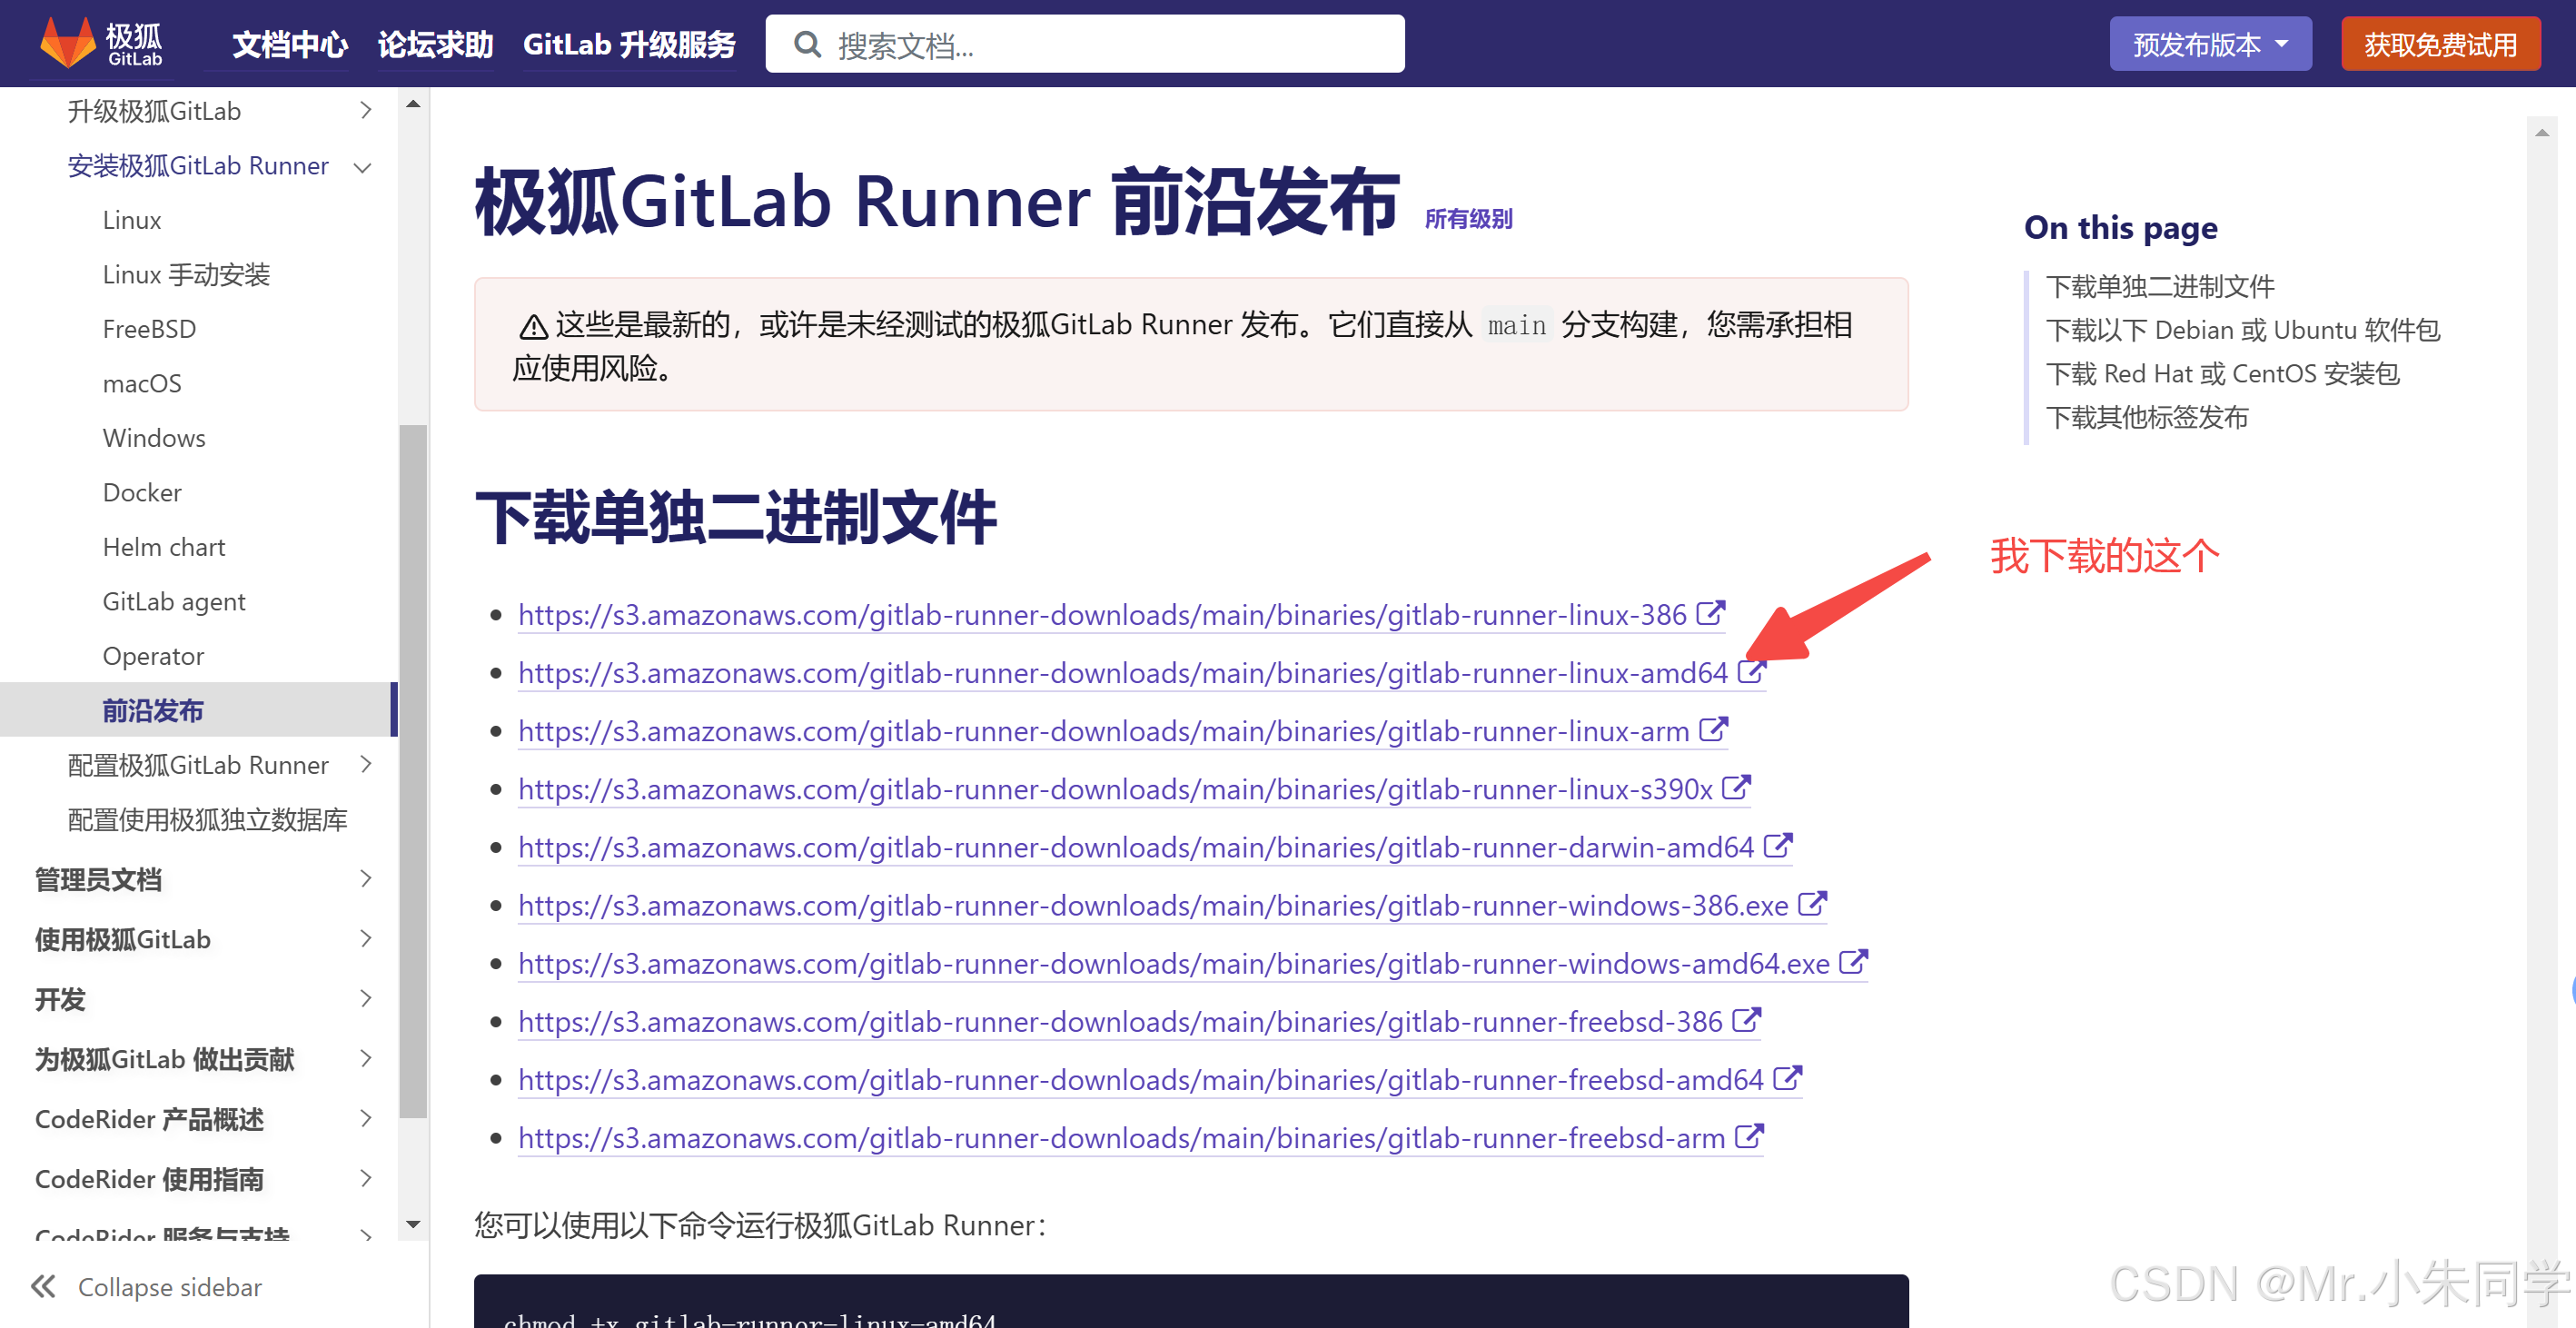Open GitLab 升级服务 in top navigation
Image resolution: width=2576 pixels, height=1328 pixels.
pos(629,45)
